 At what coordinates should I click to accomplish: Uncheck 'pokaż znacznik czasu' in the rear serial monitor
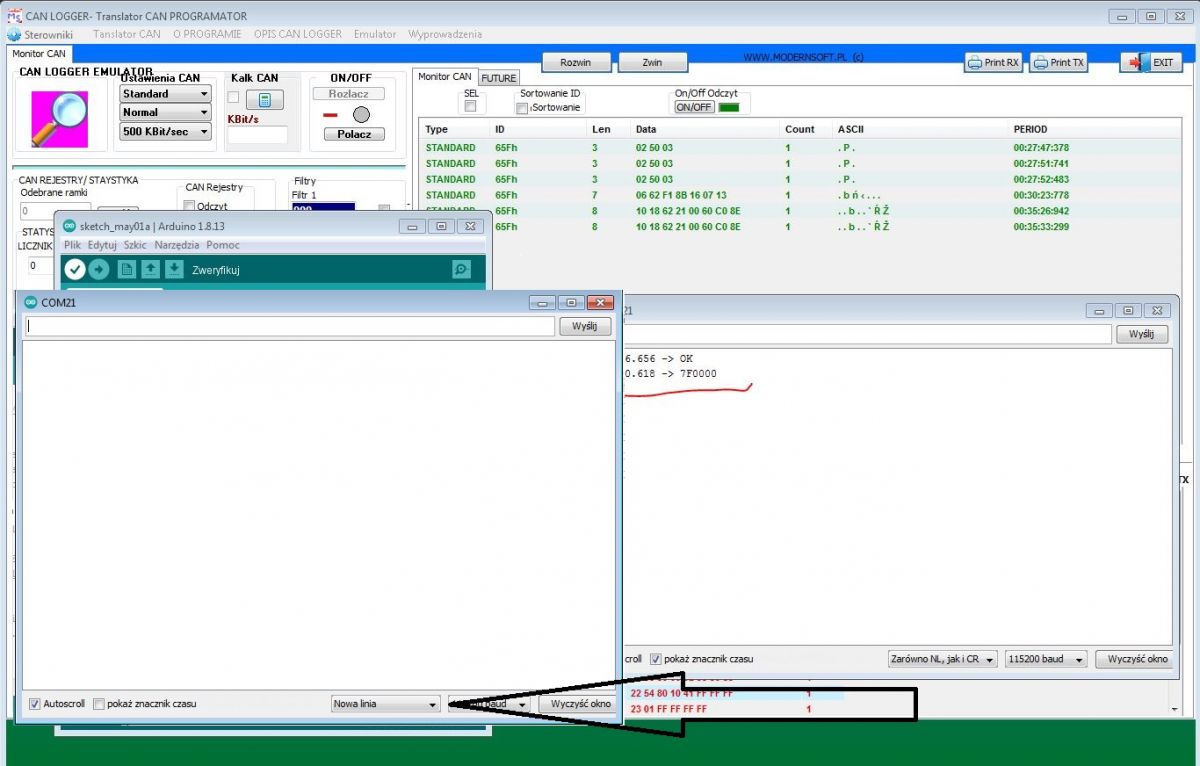point(656,659)
